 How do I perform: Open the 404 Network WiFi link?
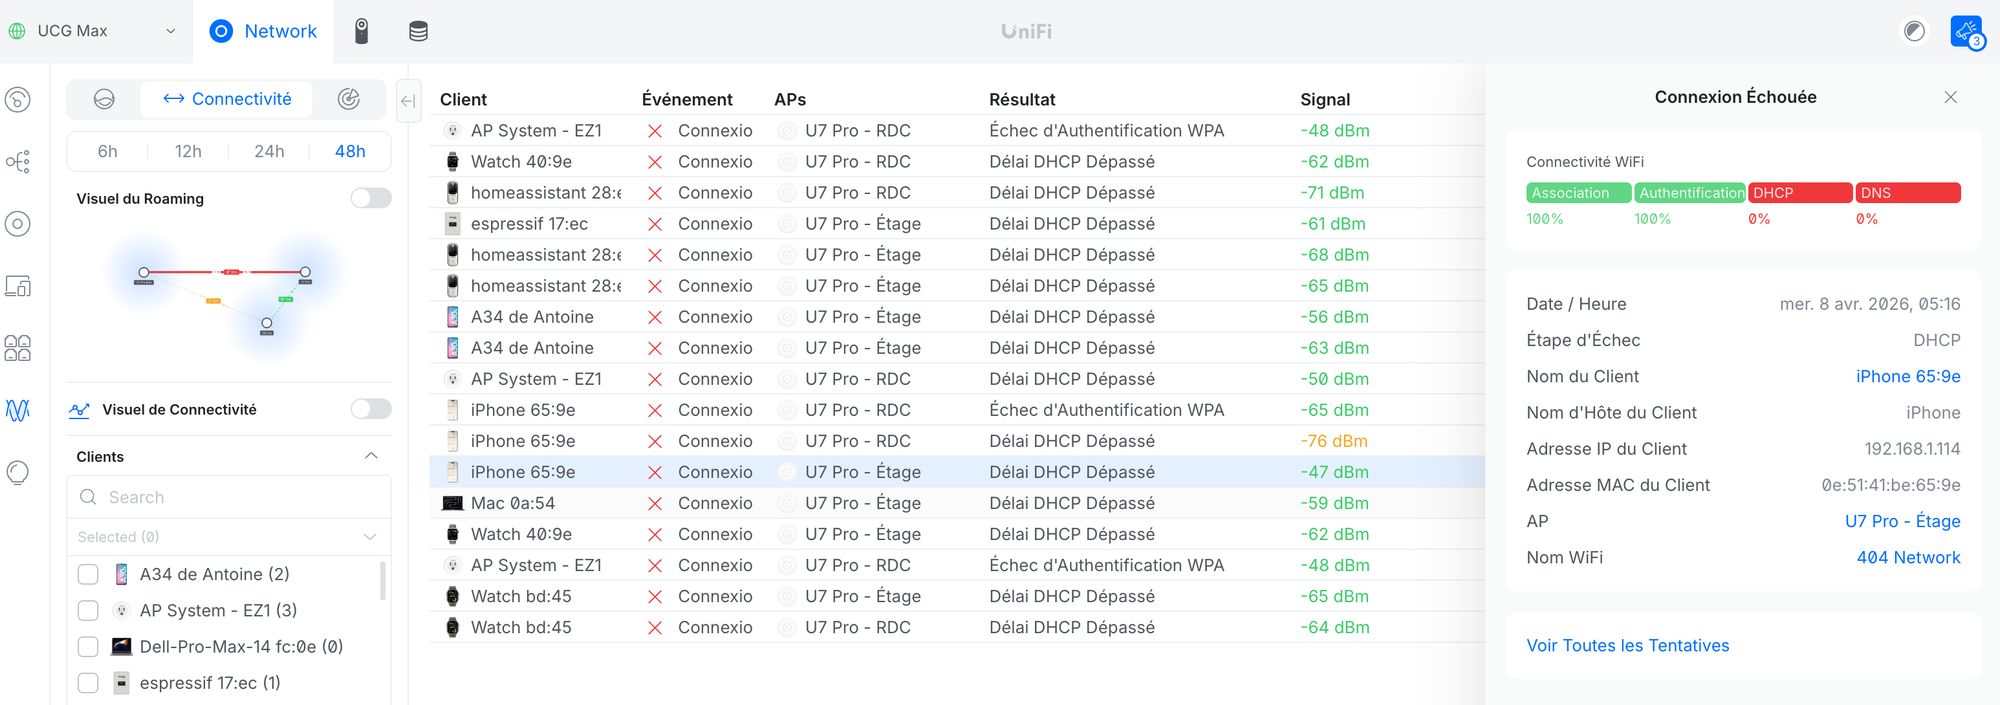pos(1907,557)
